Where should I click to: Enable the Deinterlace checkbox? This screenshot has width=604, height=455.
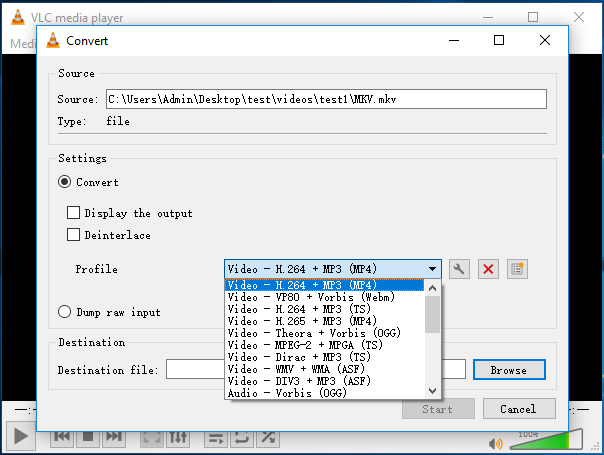(x=73, y=234)
